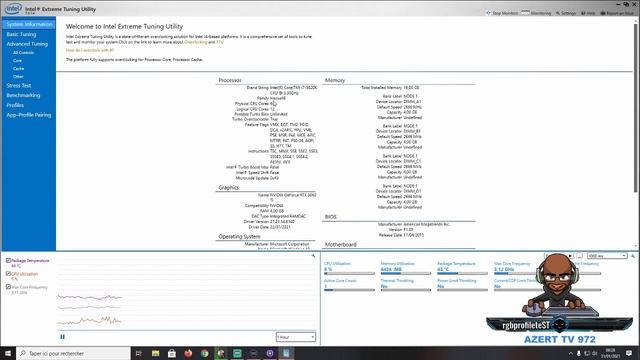This screenshot has width=640, height=360.
Task: Open the Windows Start menu
Action: pyautogui.click(x=8, y=353)
